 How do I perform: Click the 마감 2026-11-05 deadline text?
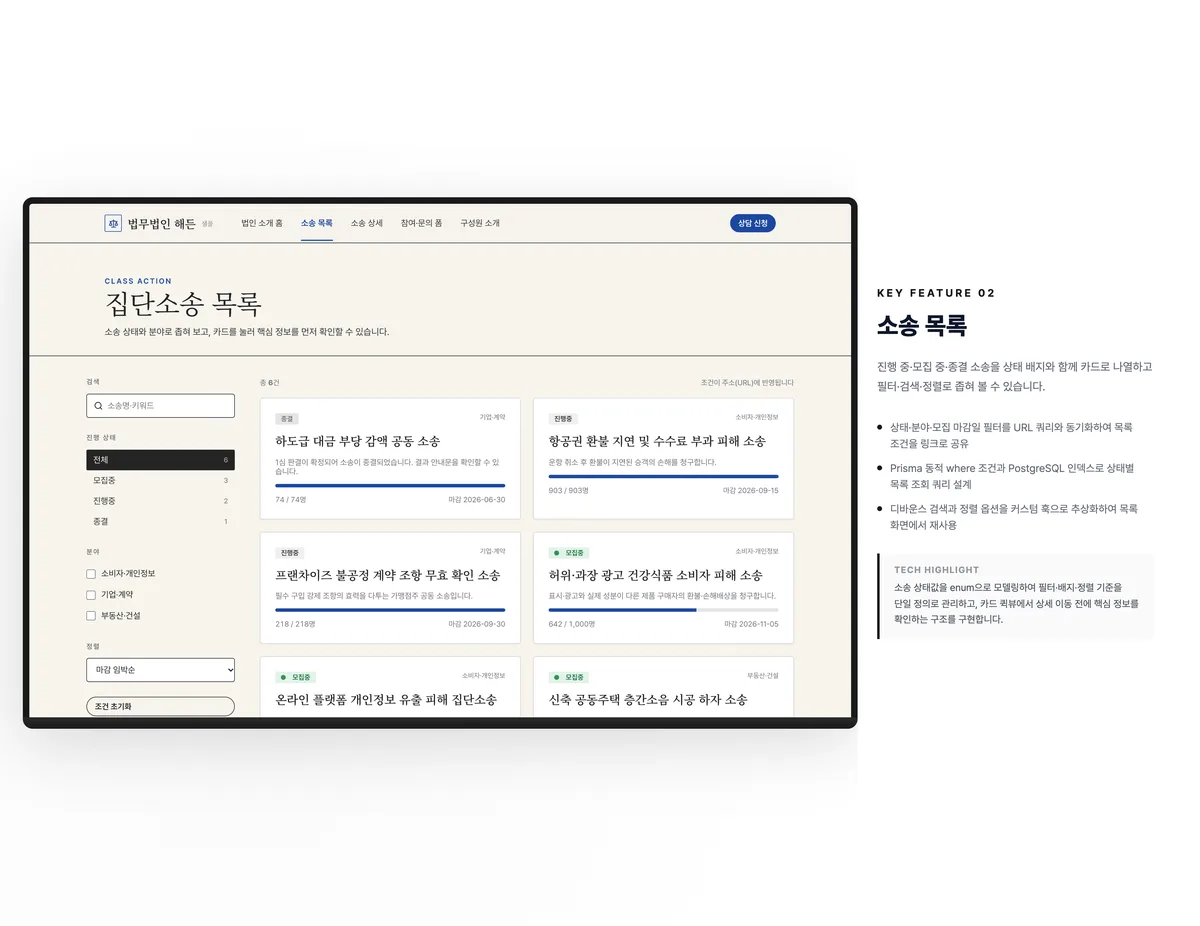tap(752, 624)
